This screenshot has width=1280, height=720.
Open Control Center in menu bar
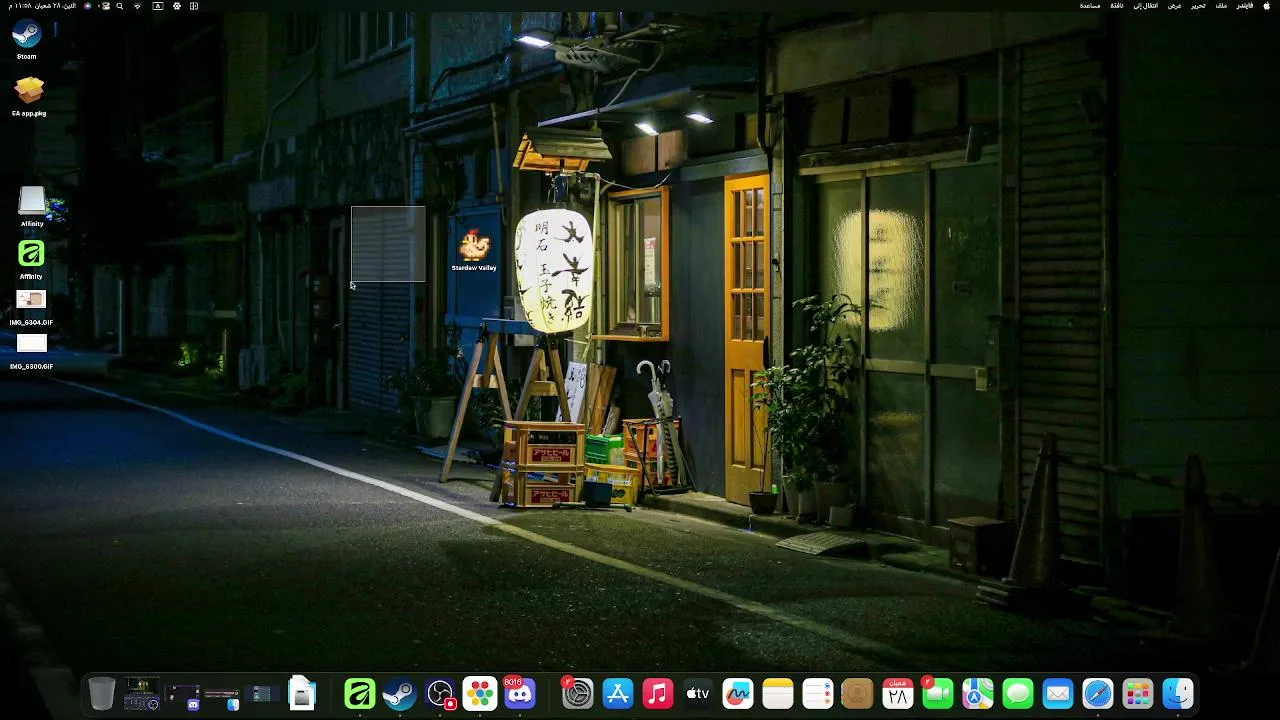(104, 6)
